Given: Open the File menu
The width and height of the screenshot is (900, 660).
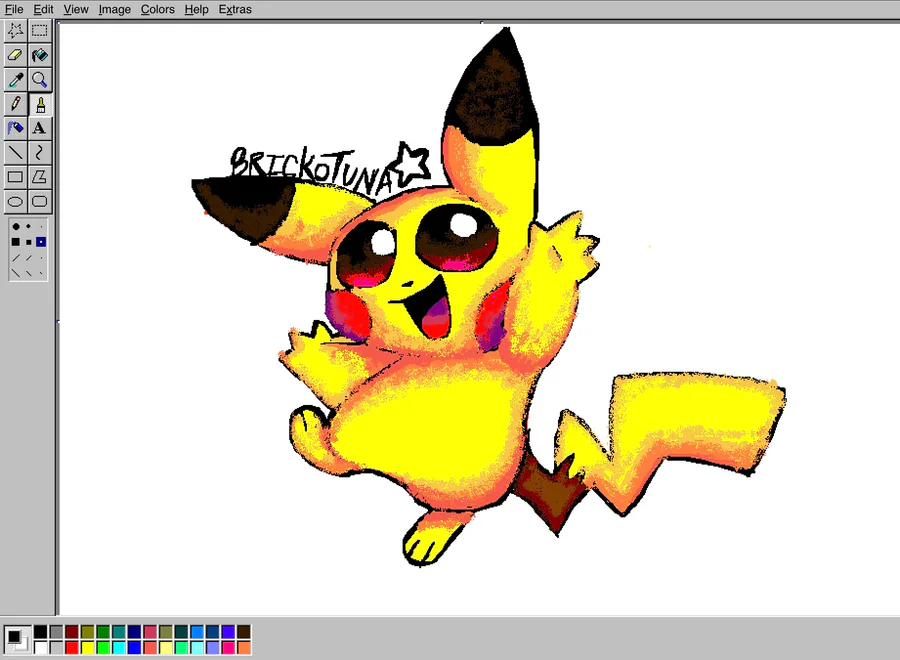Looking at the screenshot, I should tap(14, 9).
